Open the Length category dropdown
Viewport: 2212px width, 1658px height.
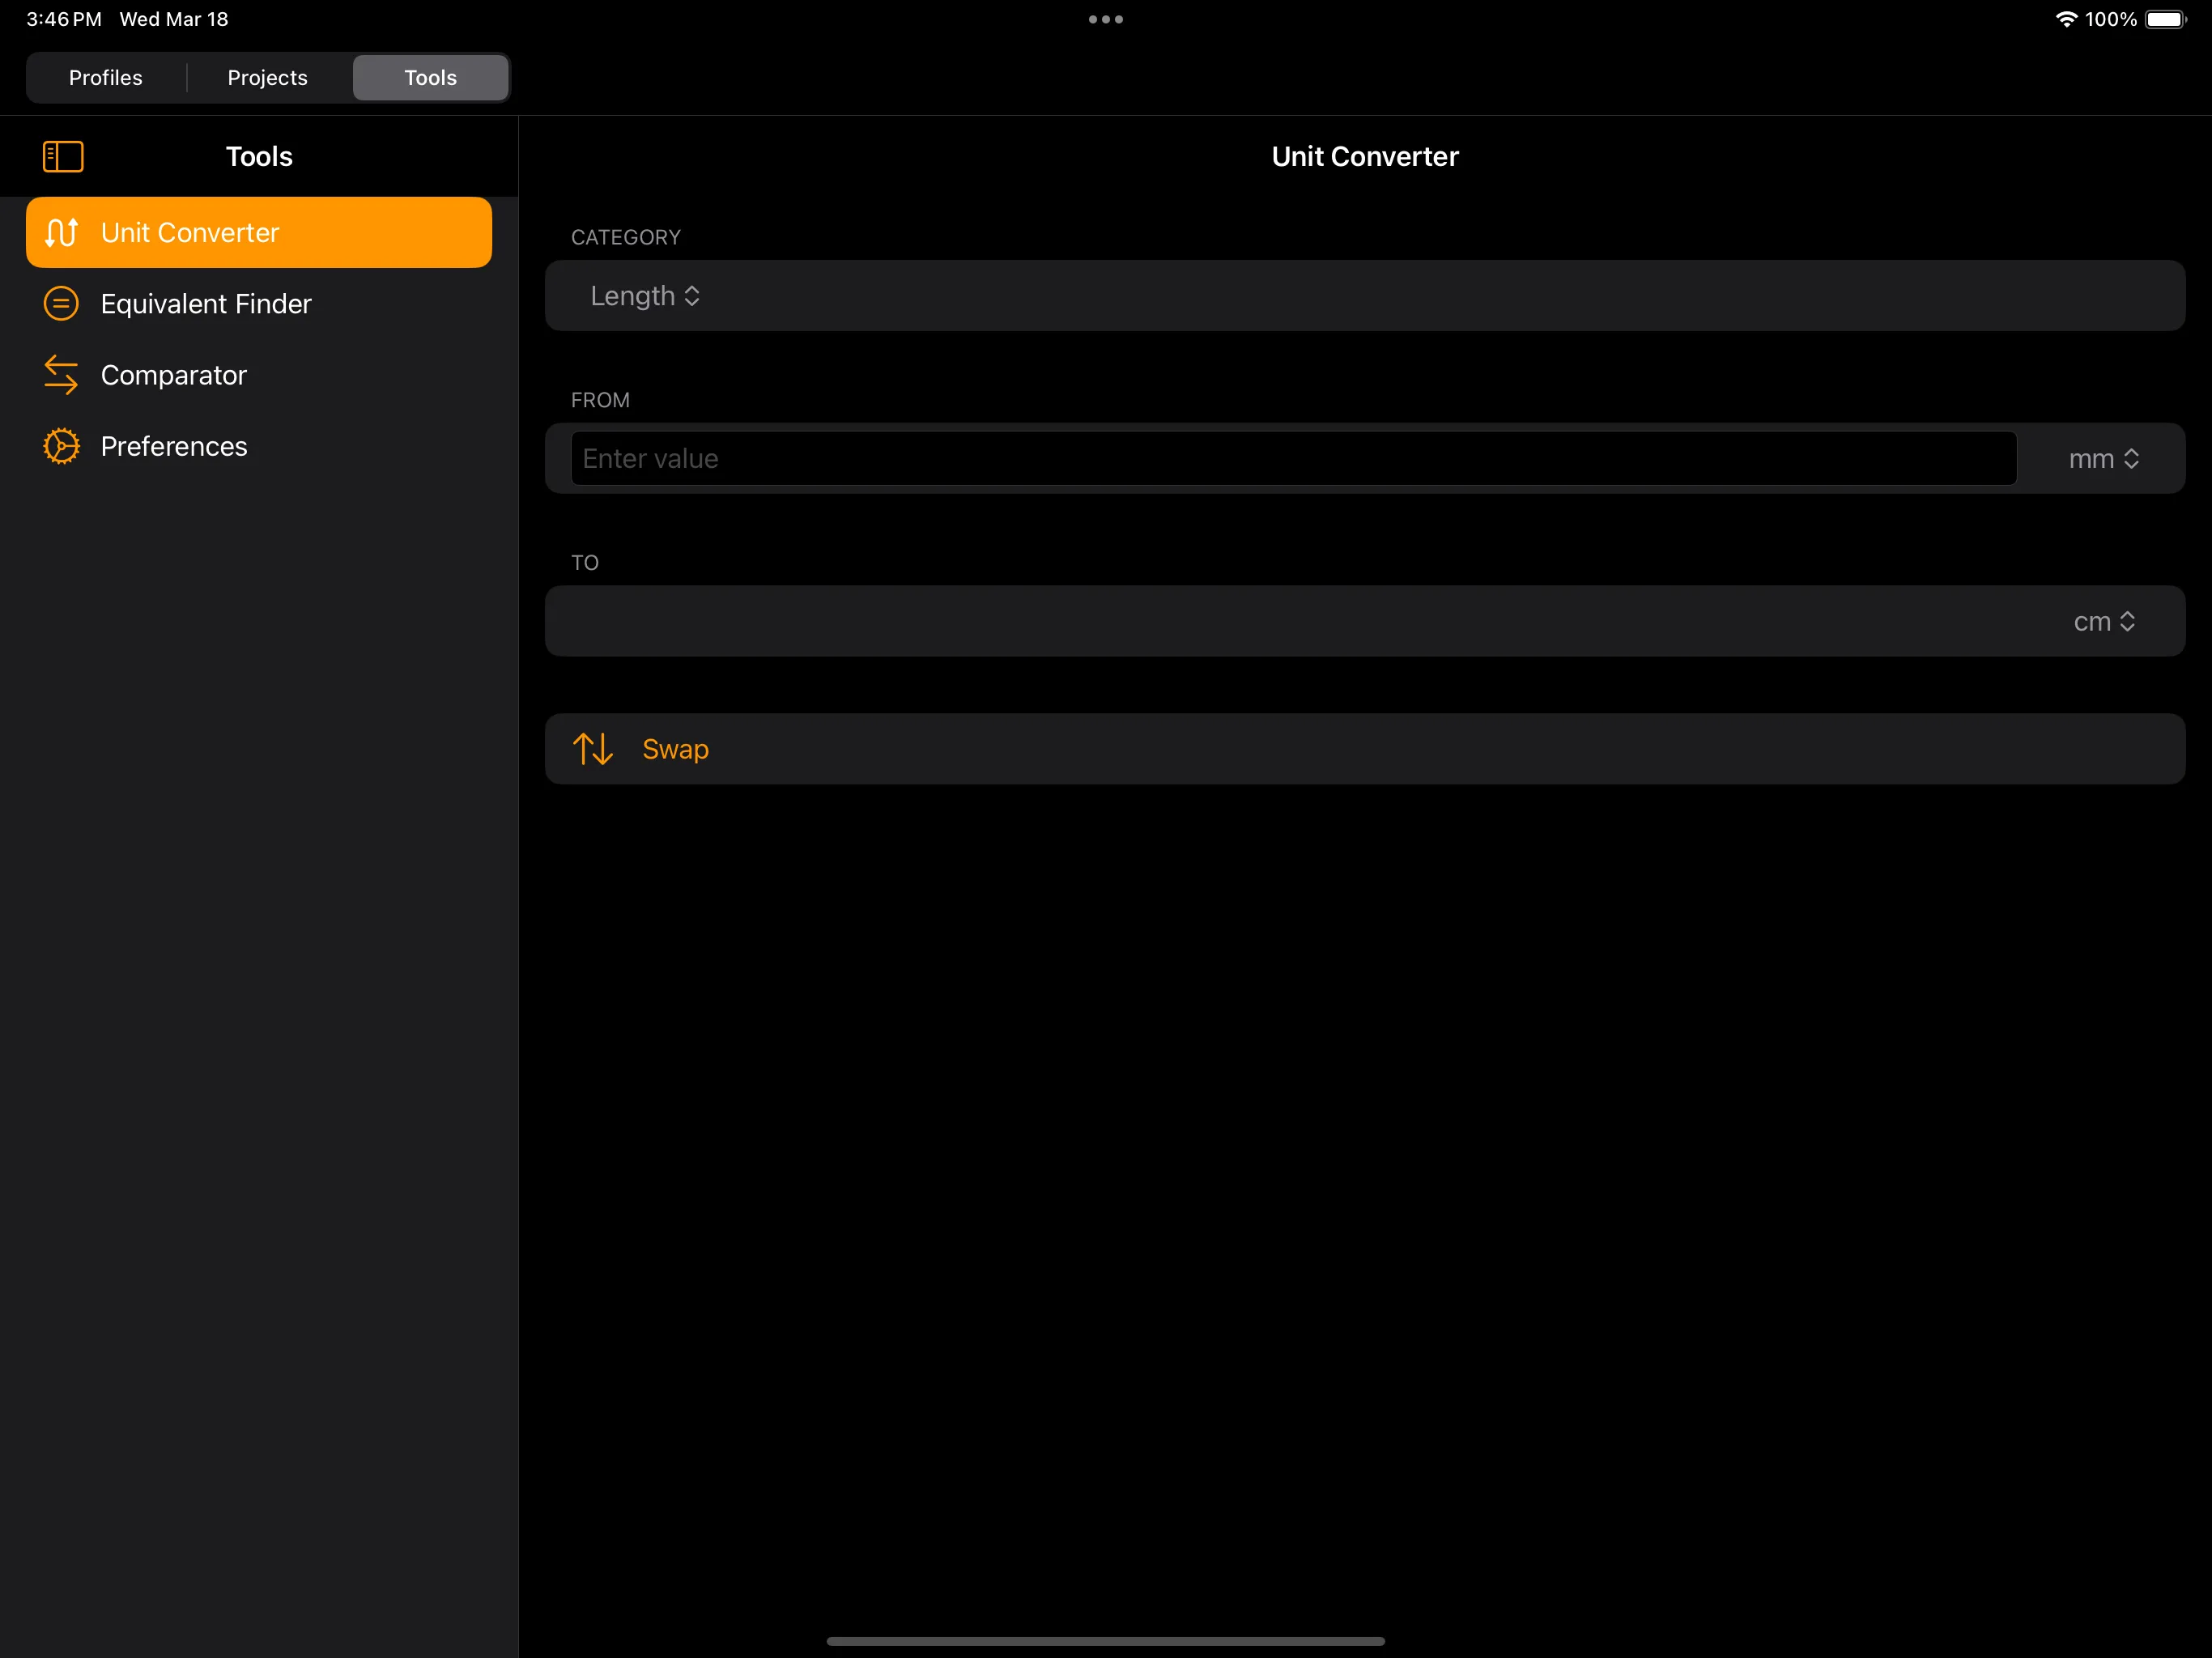click(x=645, y=296)
